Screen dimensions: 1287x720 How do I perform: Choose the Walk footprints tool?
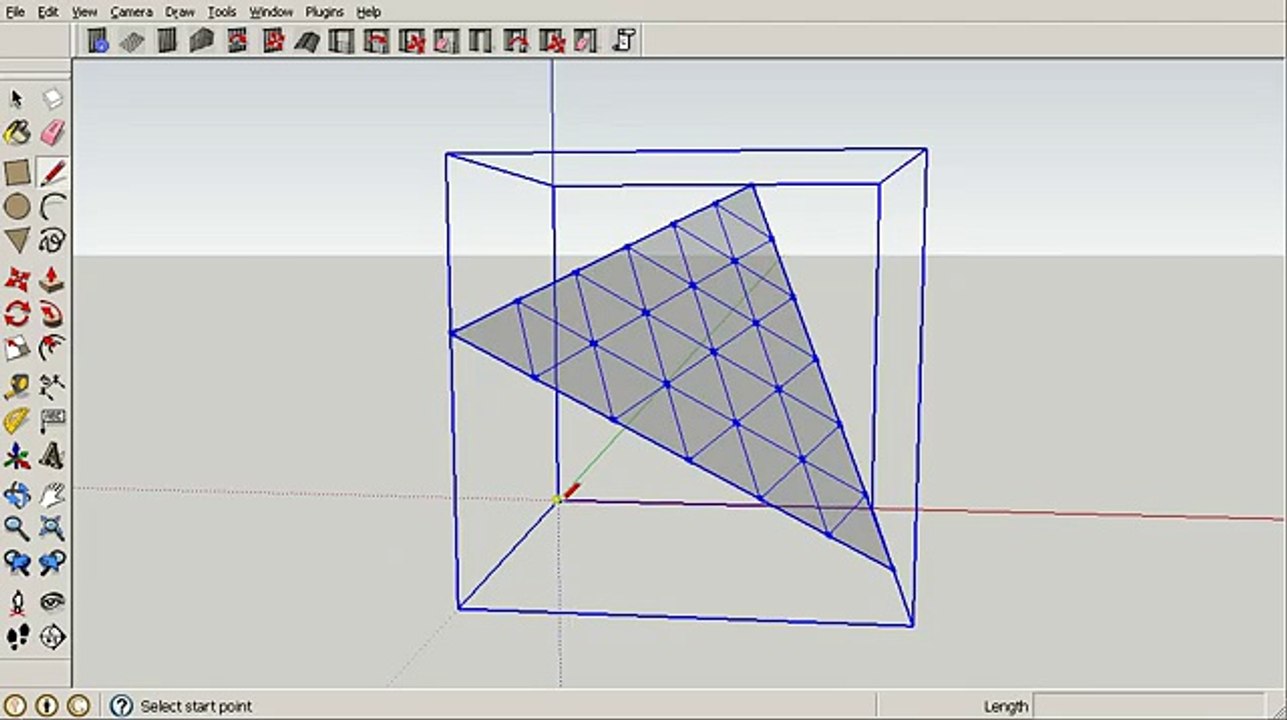17,636
